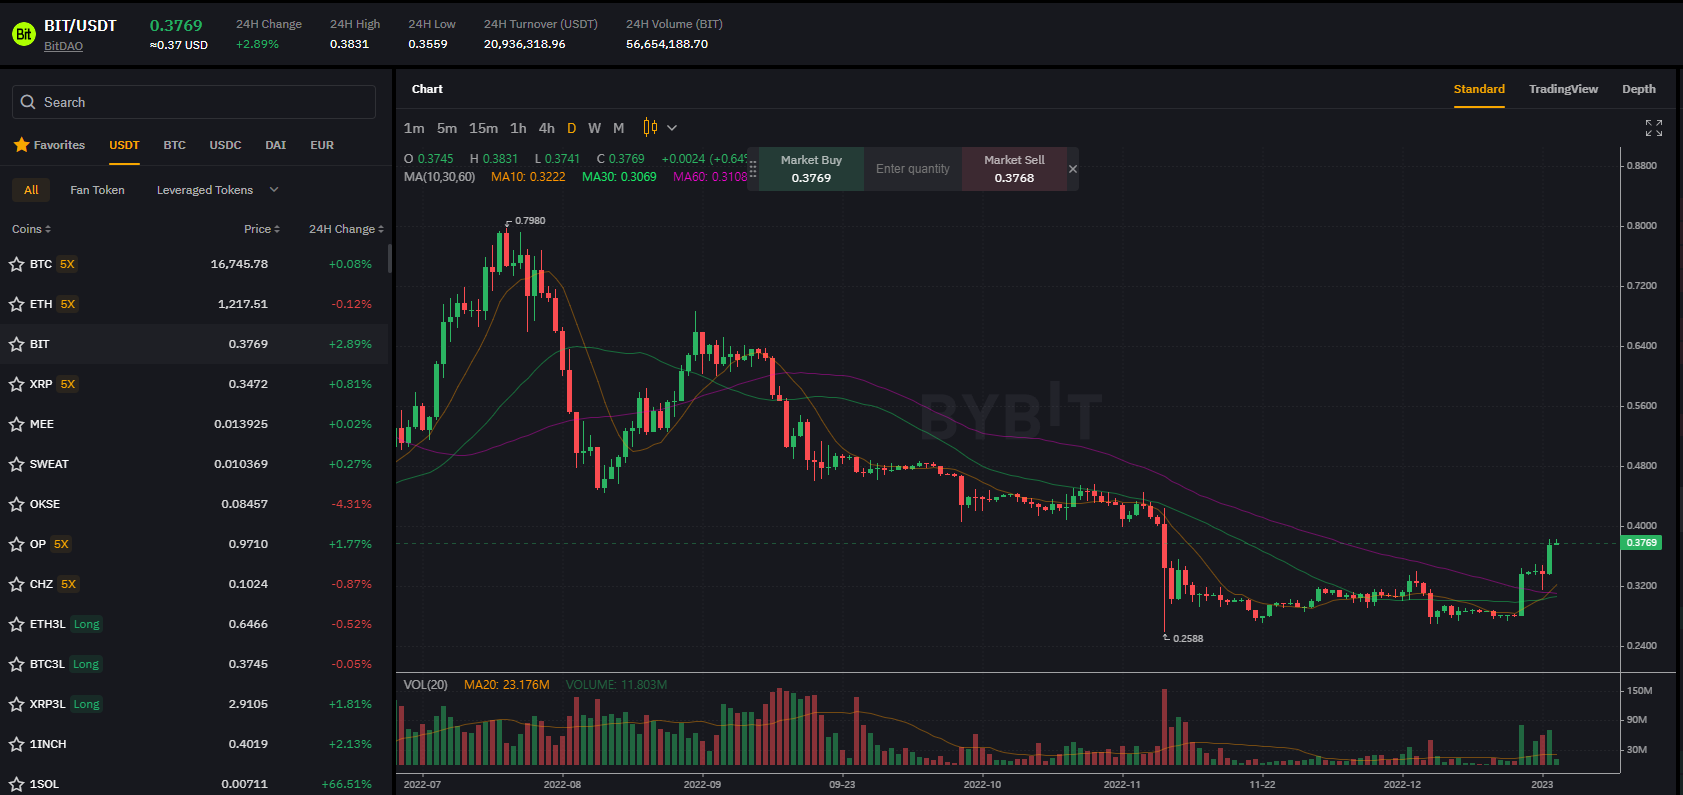Add ETH3L to favorites via star
This screenshot has height=795, width=1683.
(x=16, y=624)
